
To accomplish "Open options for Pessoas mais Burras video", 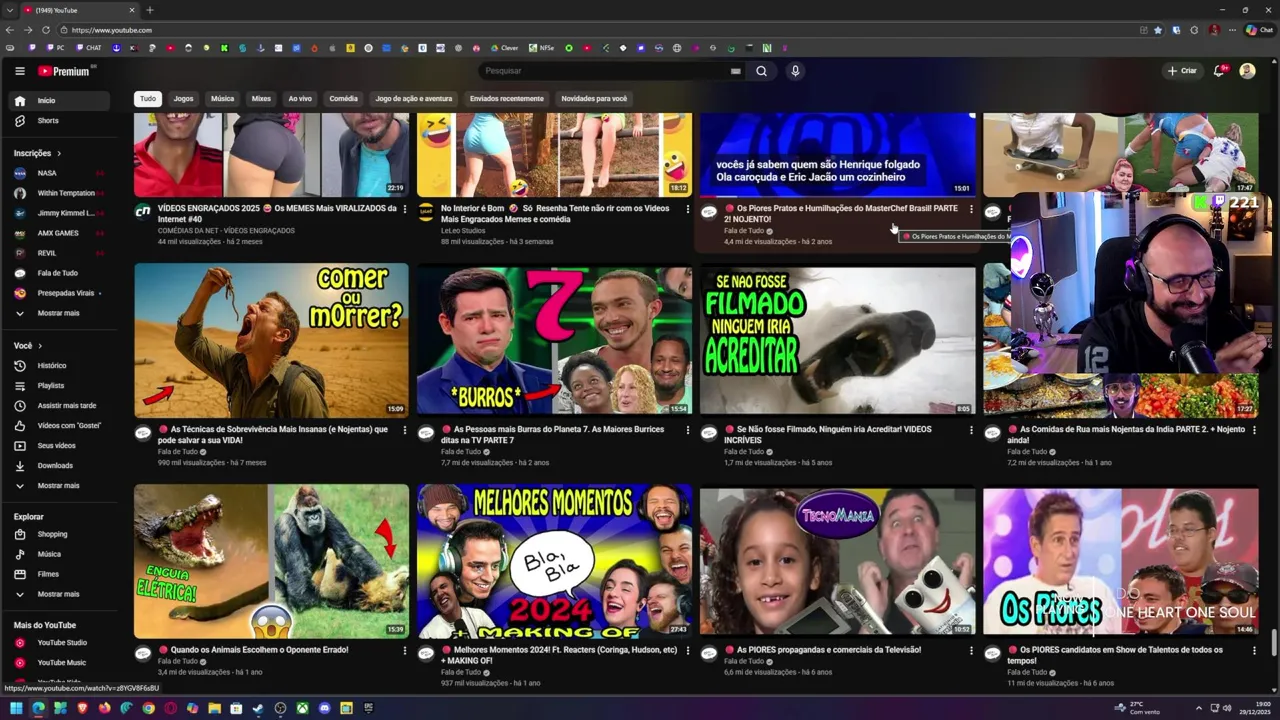I will 687,430.
